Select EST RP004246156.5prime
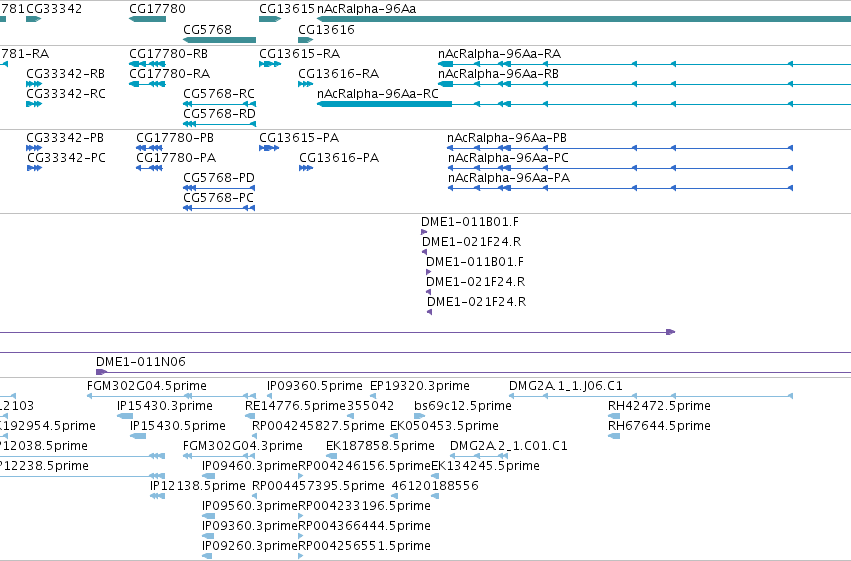The image size is (851, 561). tap(364, 466)
